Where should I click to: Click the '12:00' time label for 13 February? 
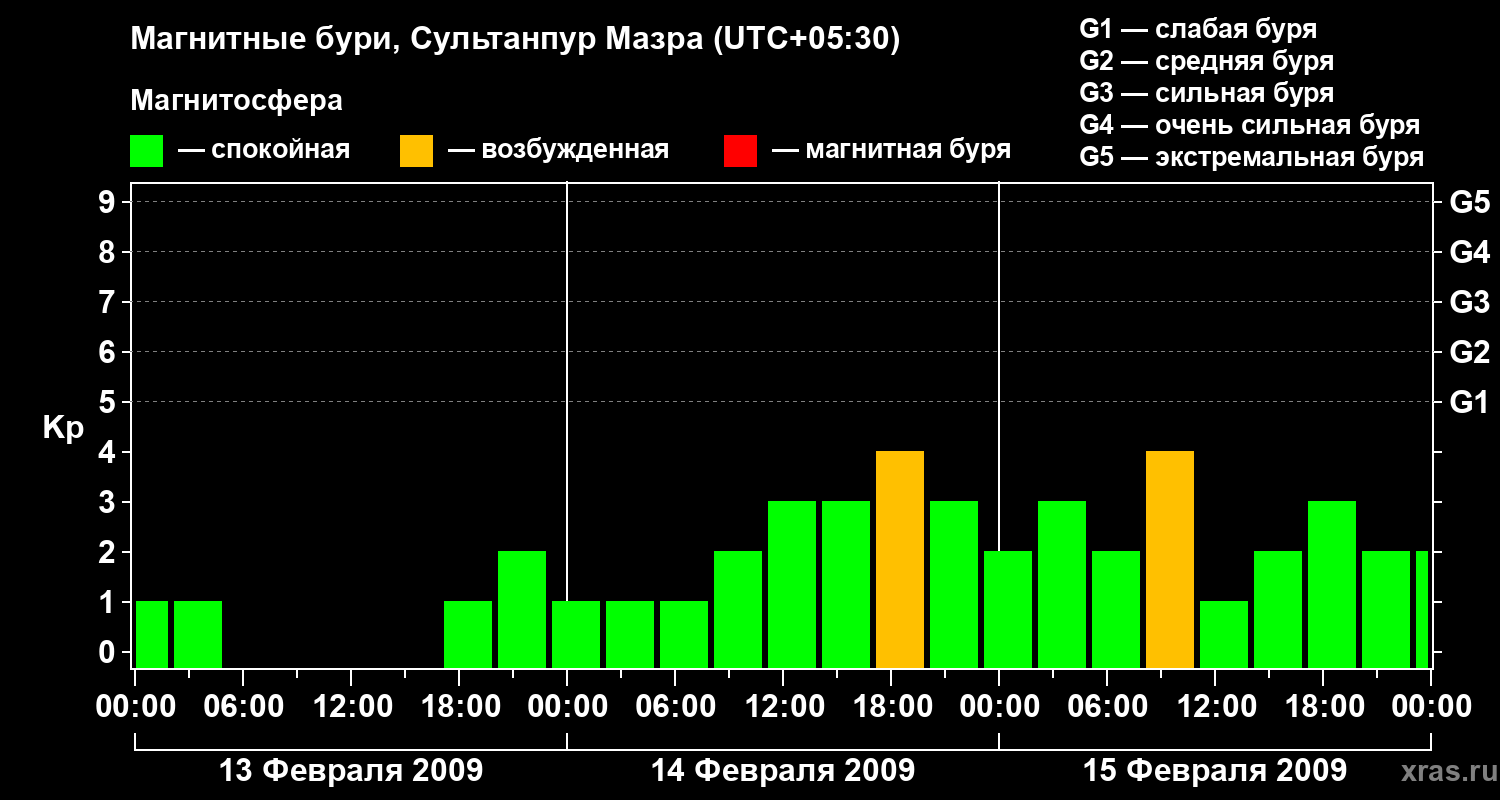(x=351, y=707)
